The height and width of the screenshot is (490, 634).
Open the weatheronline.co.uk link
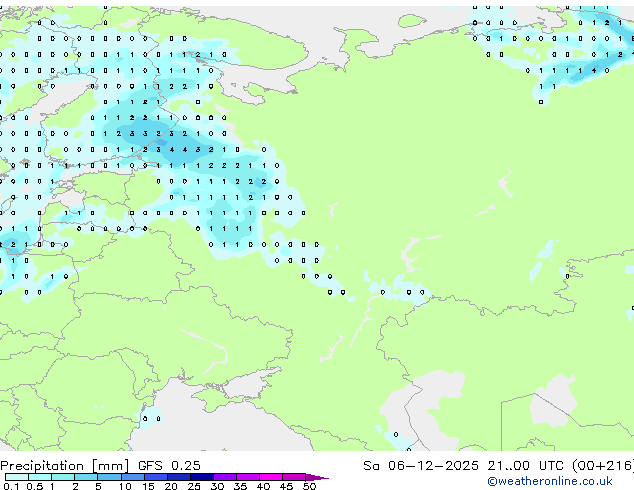550,481
